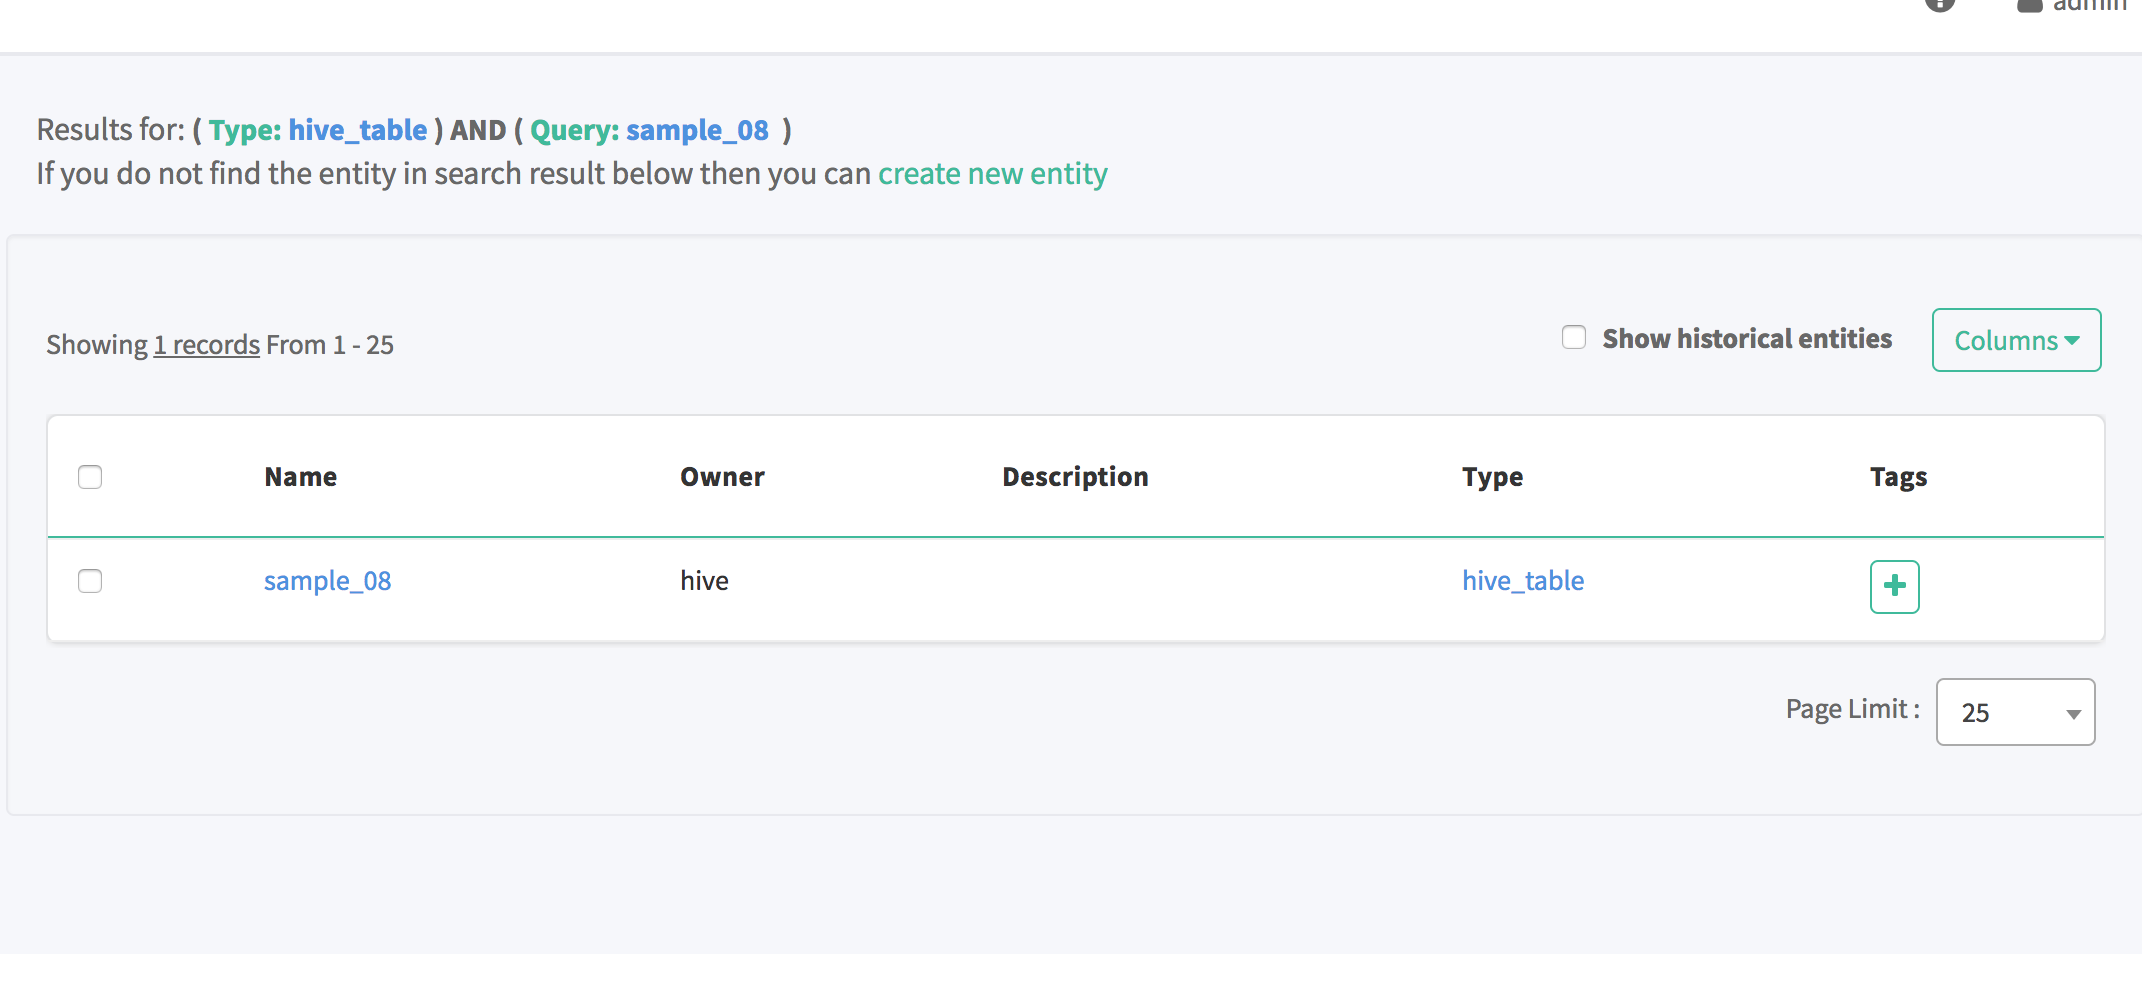The image size is (2142, 1006).
Task: Click the Type: hive_table filter text
Action: tap(318, 130)
